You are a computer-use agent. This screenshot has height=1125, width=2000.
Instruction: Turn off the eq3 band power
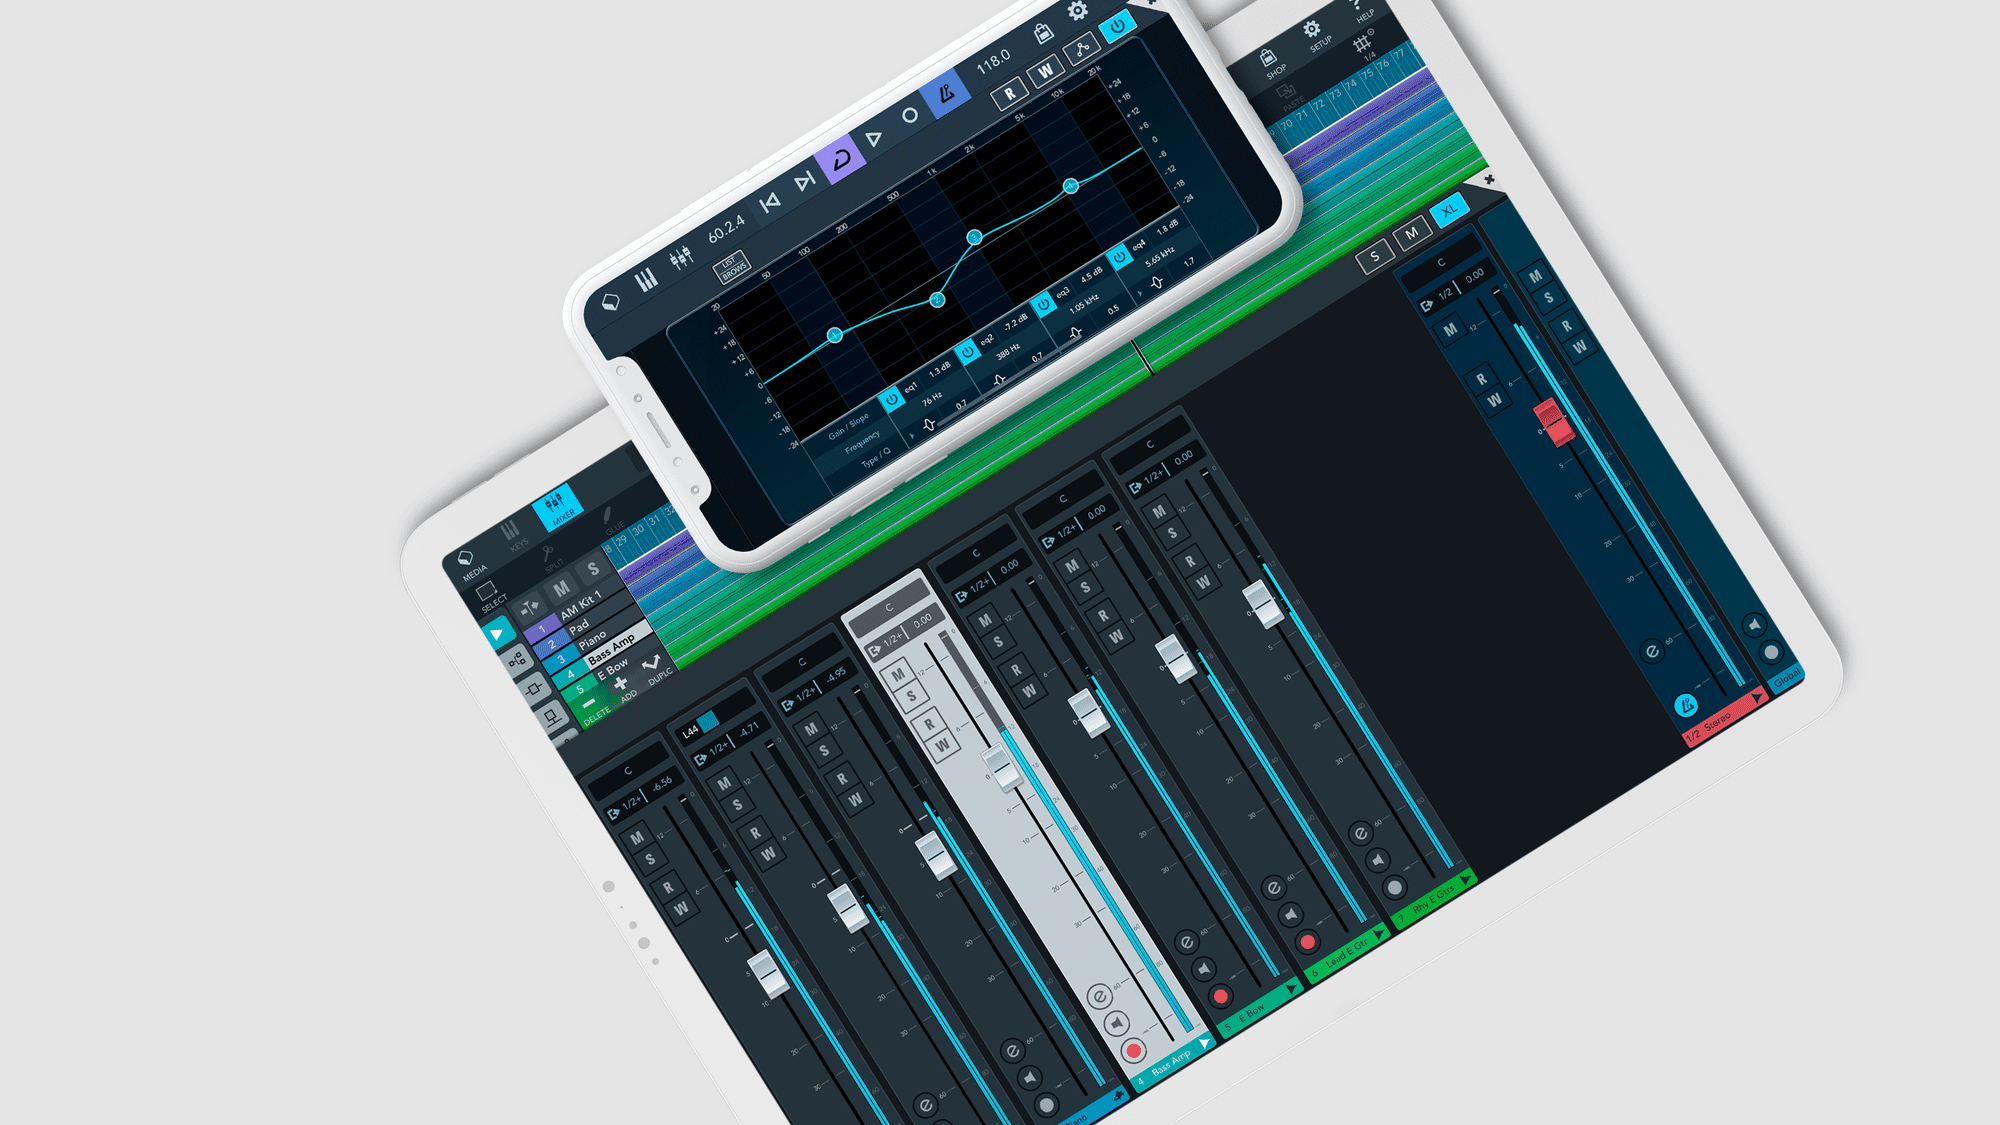click(1043, 303)
